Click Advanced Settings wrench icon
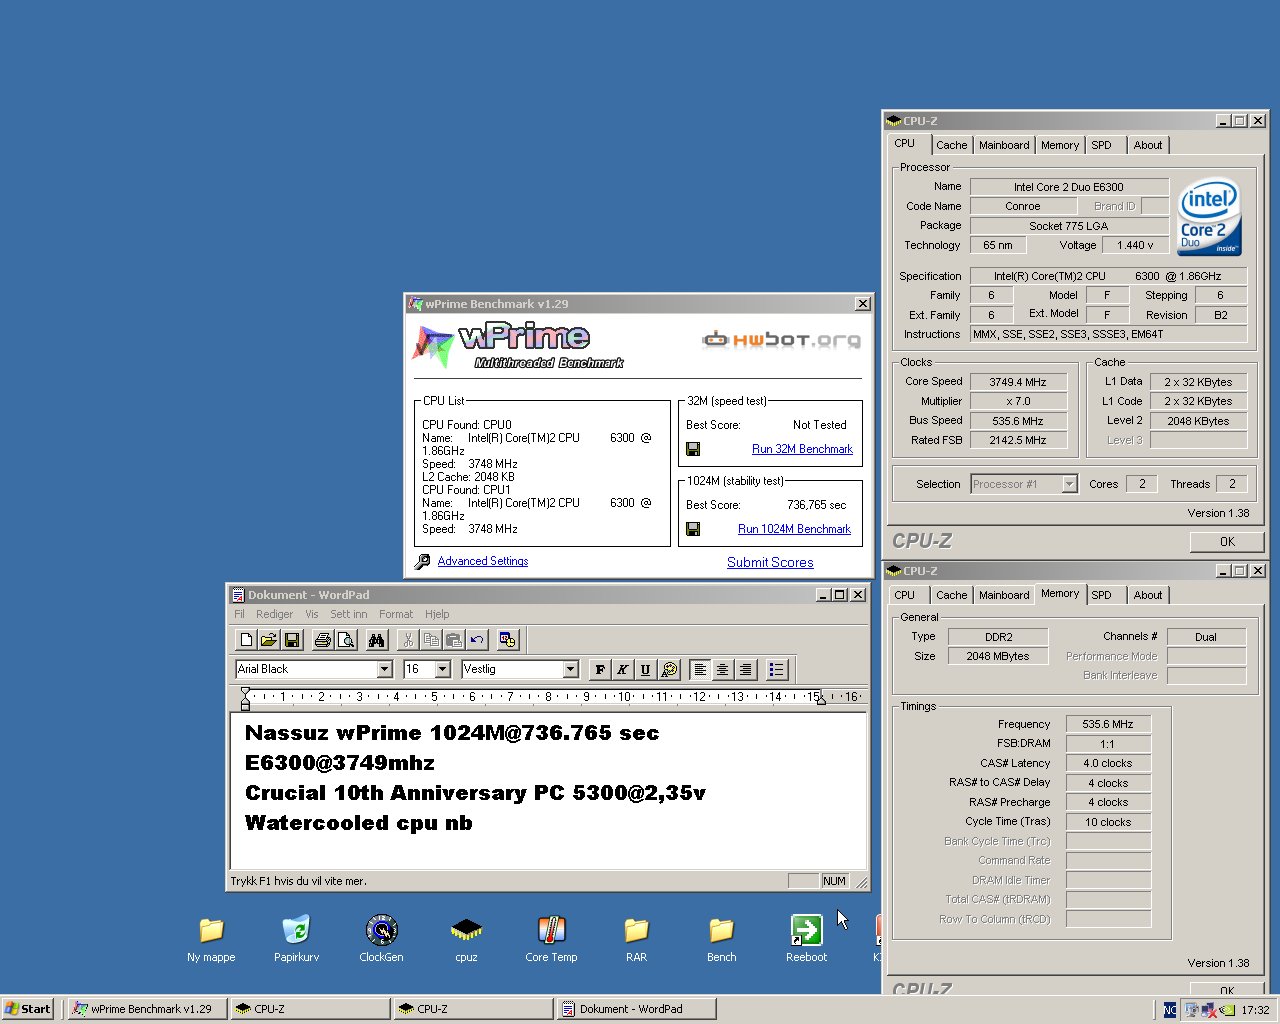The width and height of the screenshot is (1280, 1024). click(422, 561)
